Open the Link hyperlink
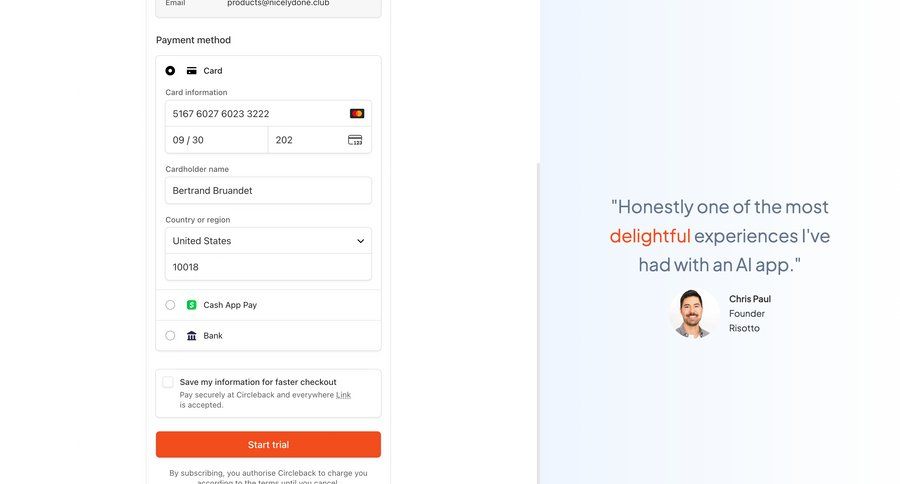The width and height of the screenshot is (900, 484). pyautogui.click(x=343, y=395)
